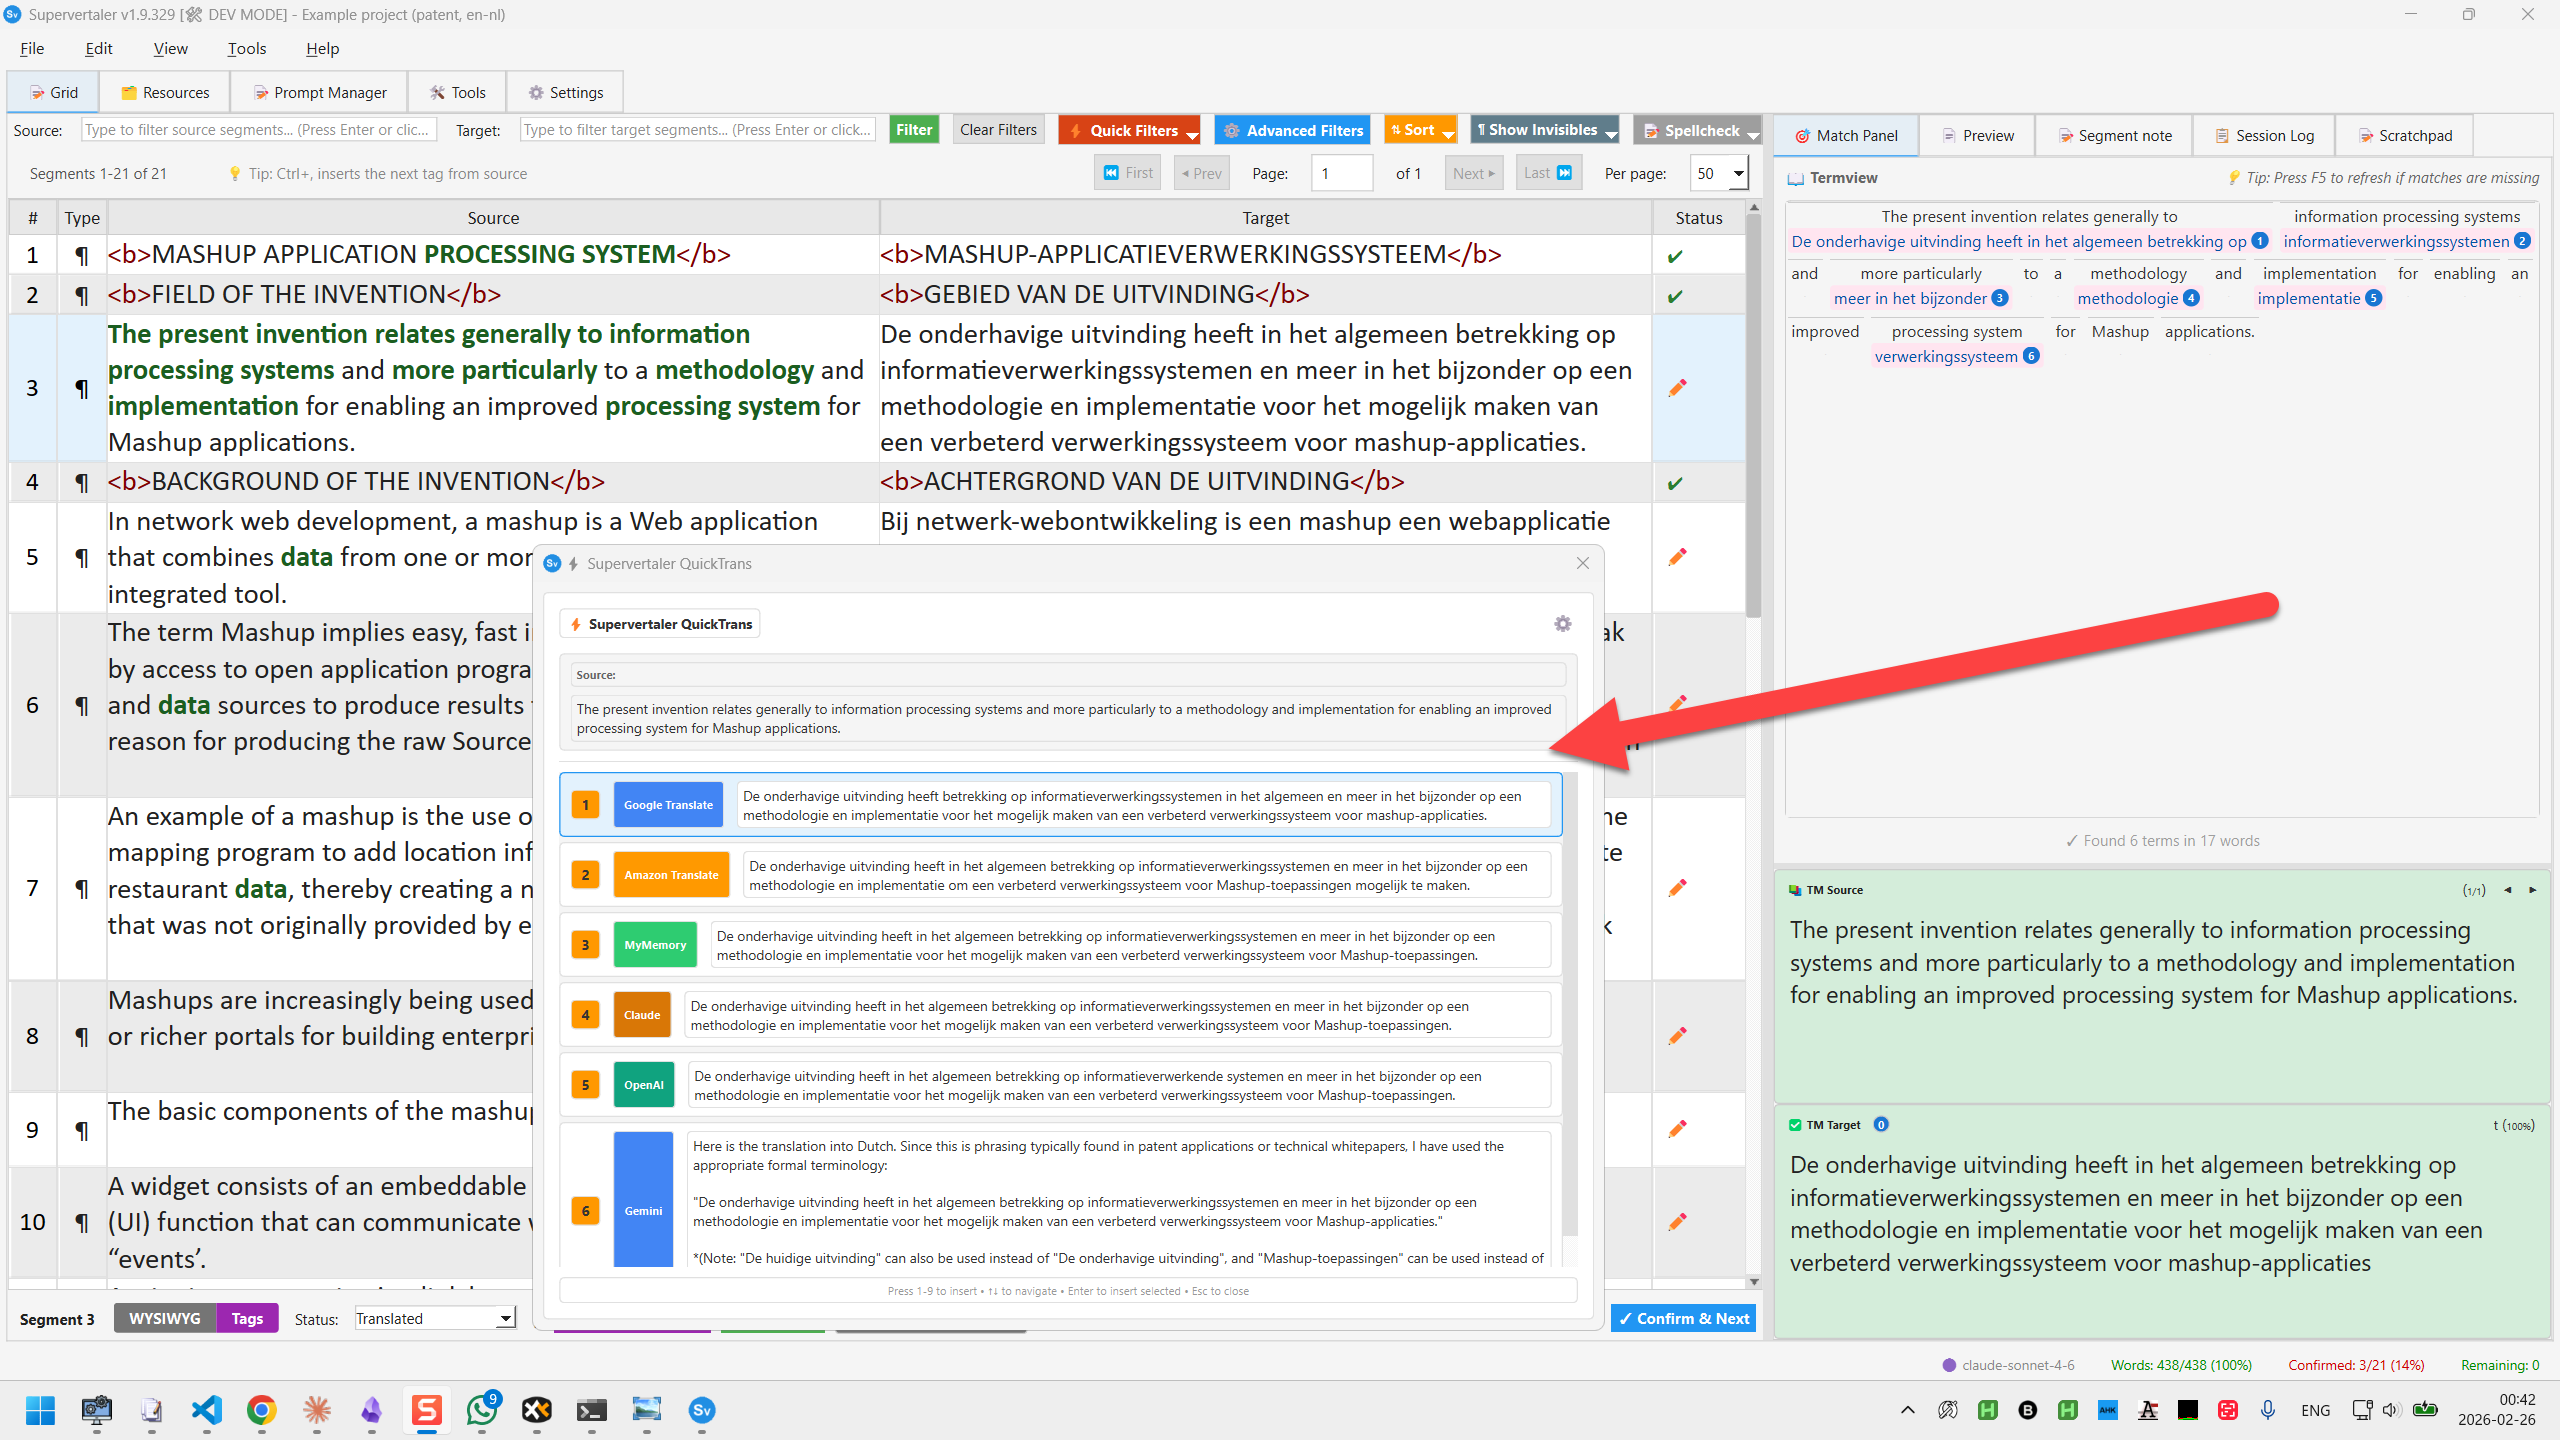Open the Status dropdown showing Translated

coord(435,1319)
